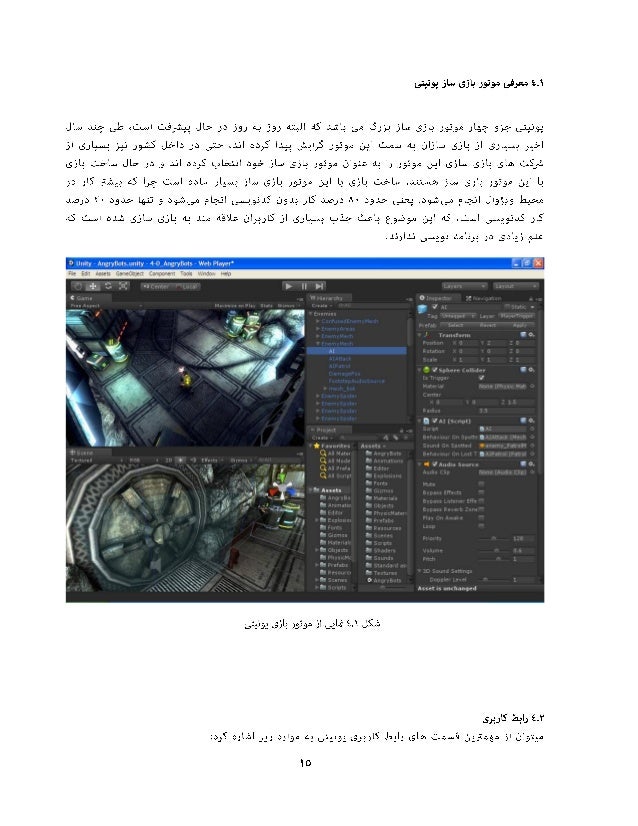Click the prefab Revert button
The width and height of the screenshot is (638, 826).
tap(487, 326)
